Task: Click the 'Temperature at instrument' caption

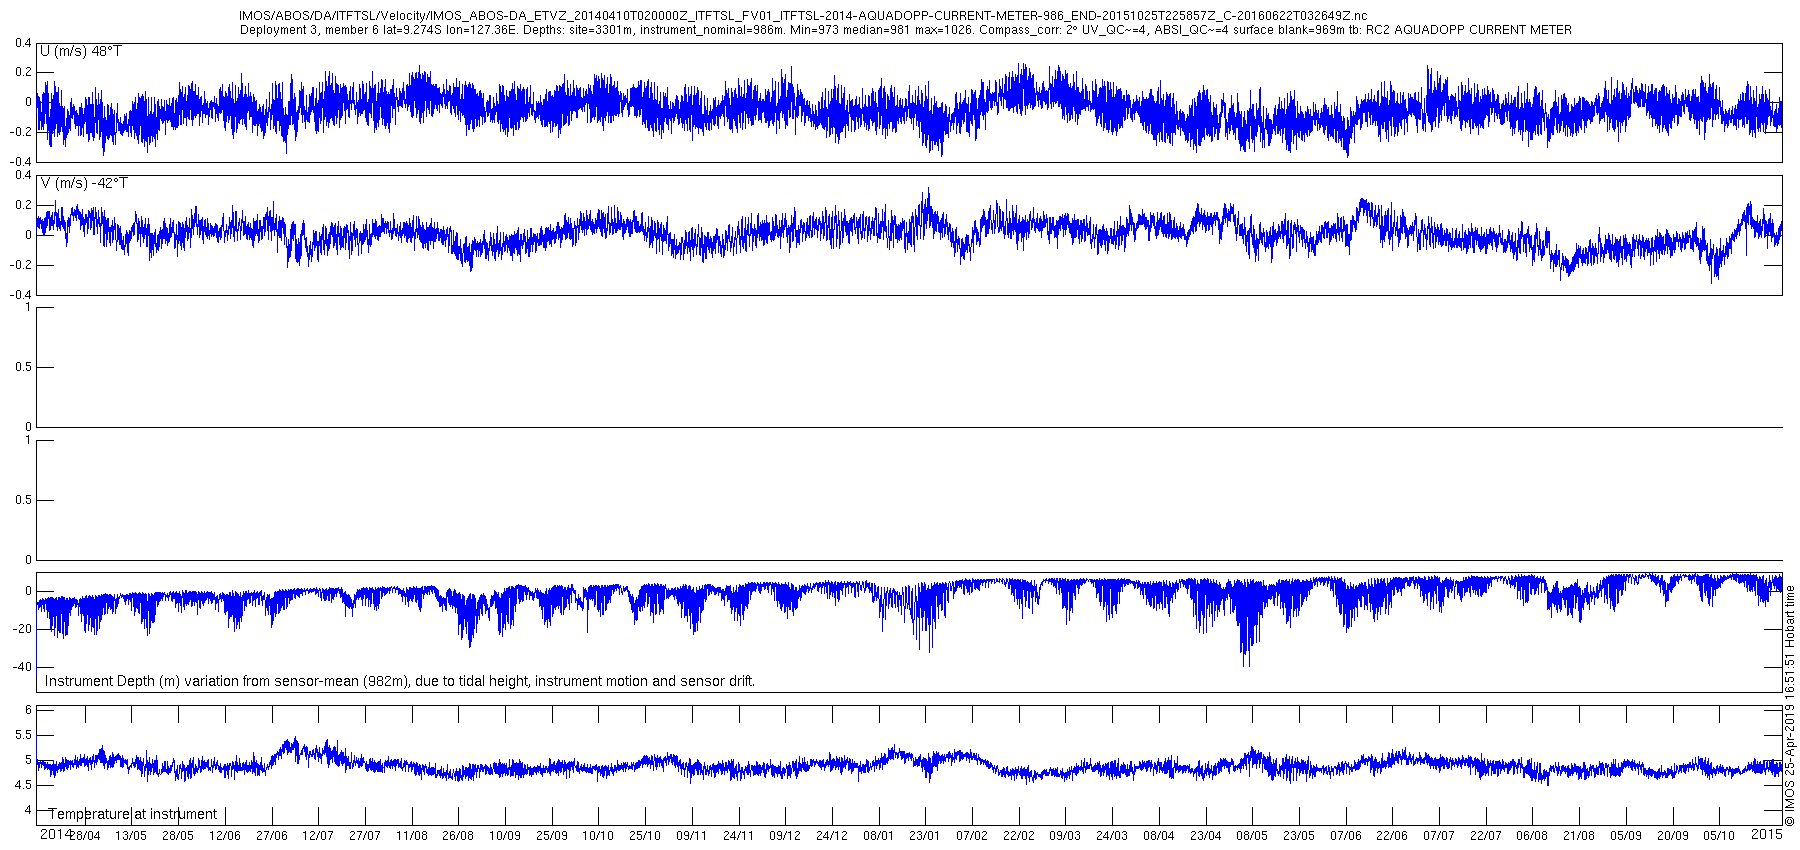Action: point(133,814)
